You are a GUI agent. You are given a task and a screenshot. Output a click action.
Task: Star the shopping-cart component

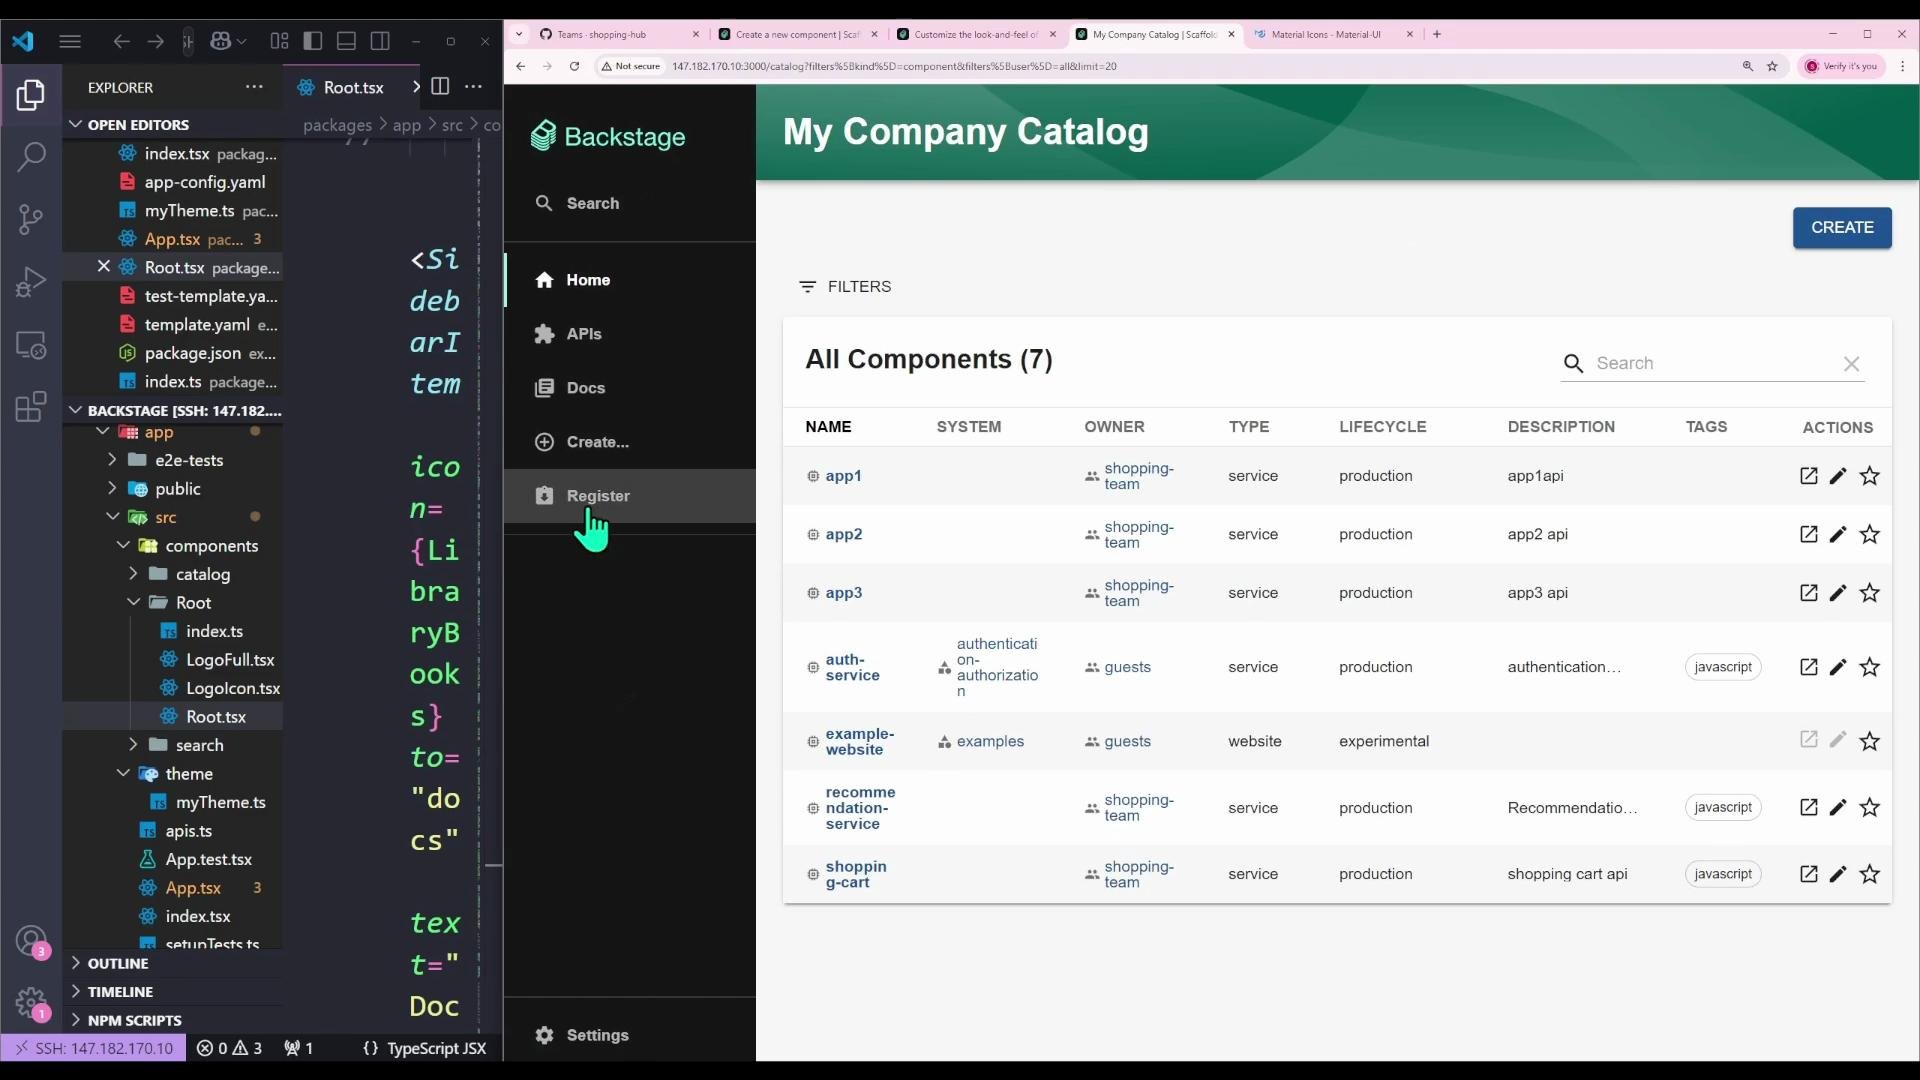pos(1869,874)
